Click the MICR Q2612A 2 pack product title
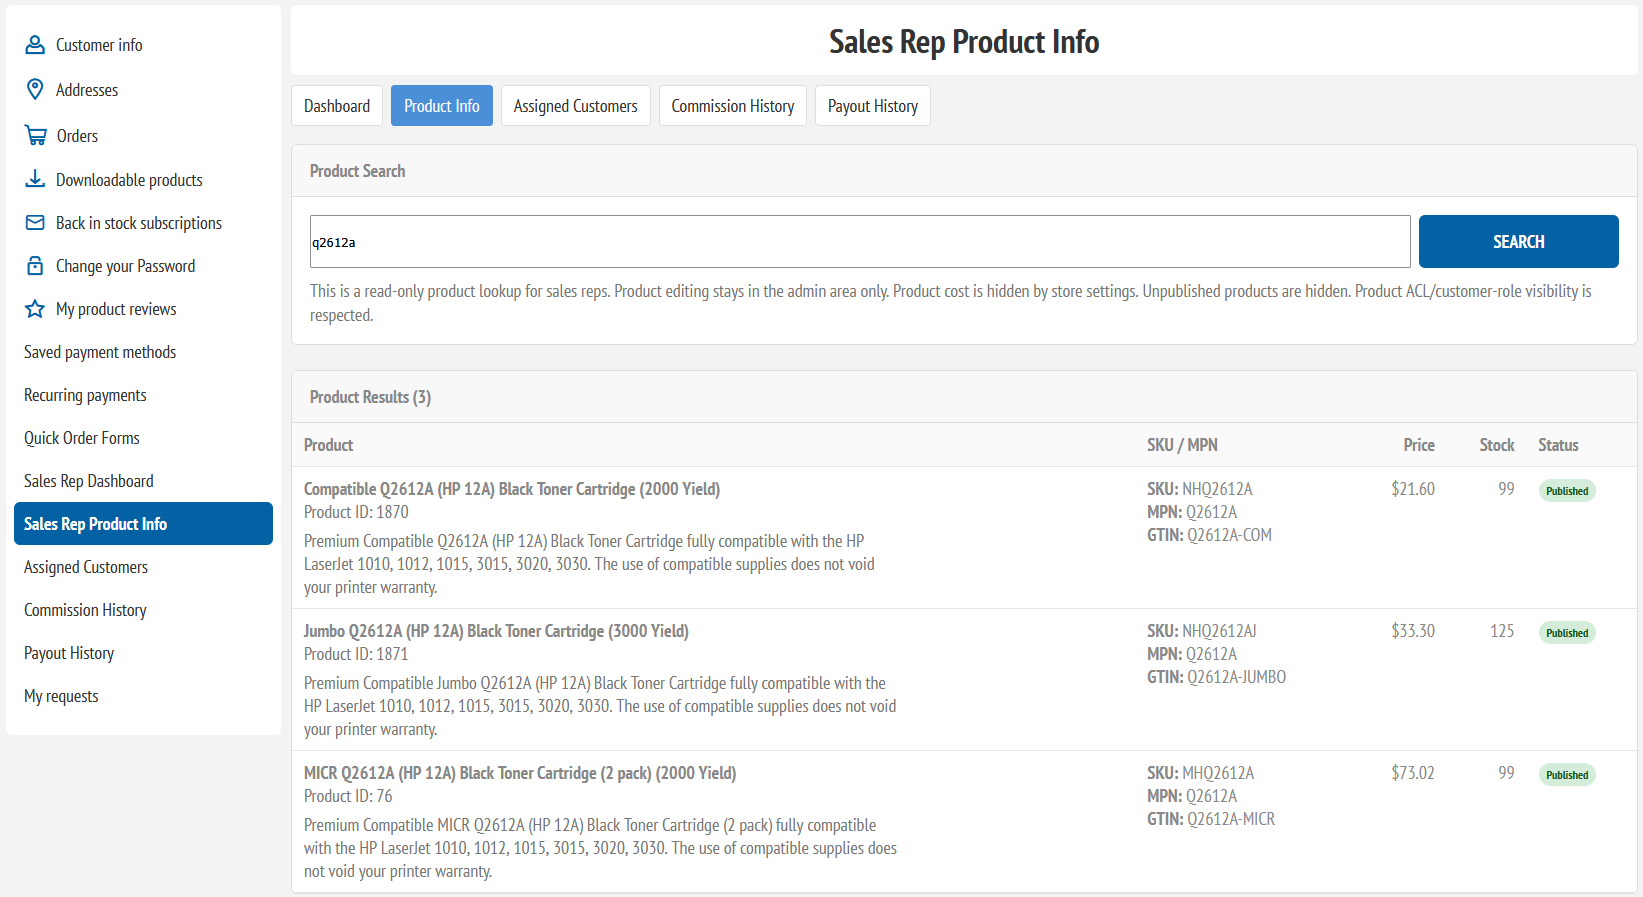This screenshot has height=897, width=1643. [520, 773]
